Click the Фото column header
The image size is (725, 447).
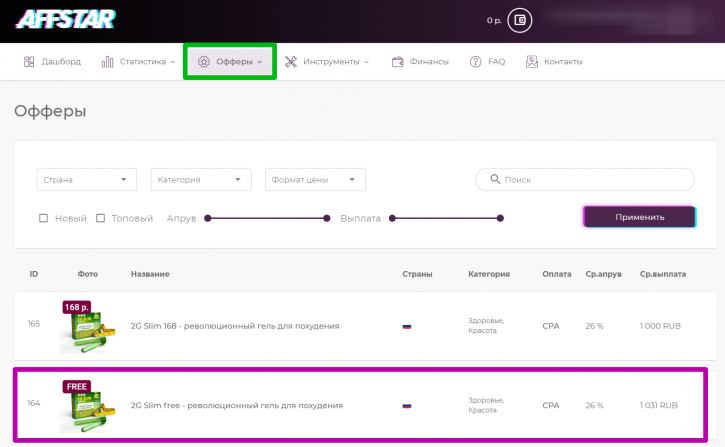(87, 274)
